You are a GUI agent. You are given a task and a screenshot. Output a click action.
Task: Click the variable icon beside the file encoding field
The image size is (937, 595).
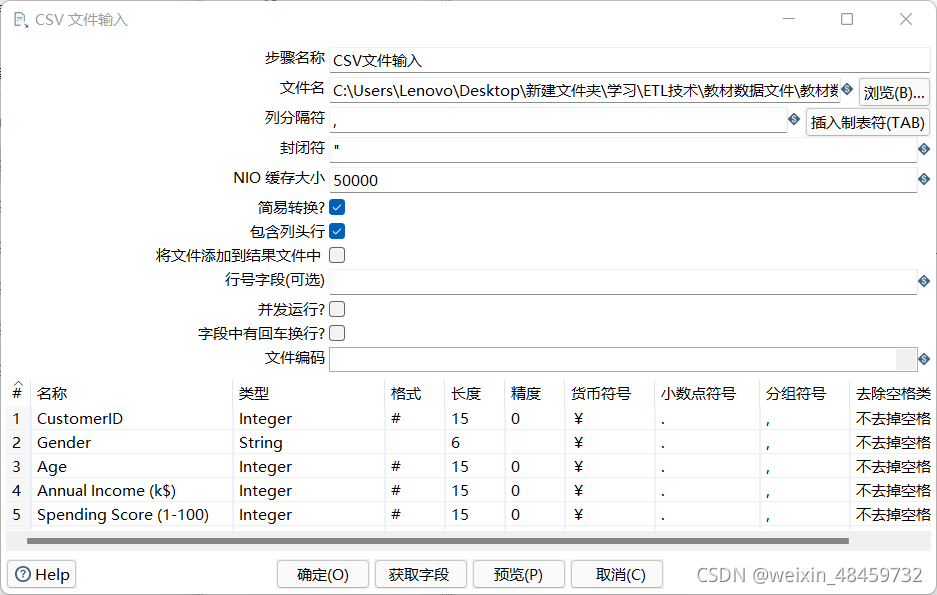click(x=924, y=360)
